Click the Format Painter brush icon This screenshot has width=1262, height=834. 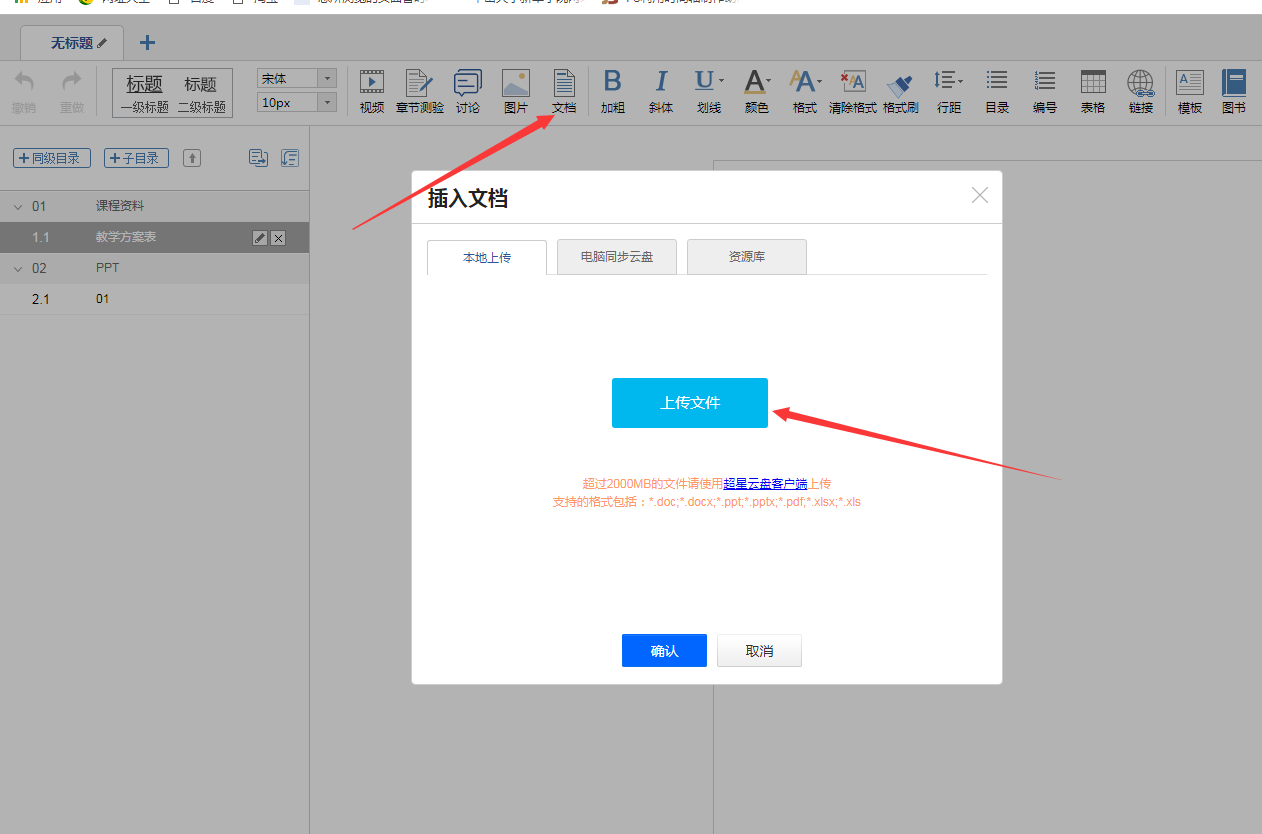coord(900,91)
